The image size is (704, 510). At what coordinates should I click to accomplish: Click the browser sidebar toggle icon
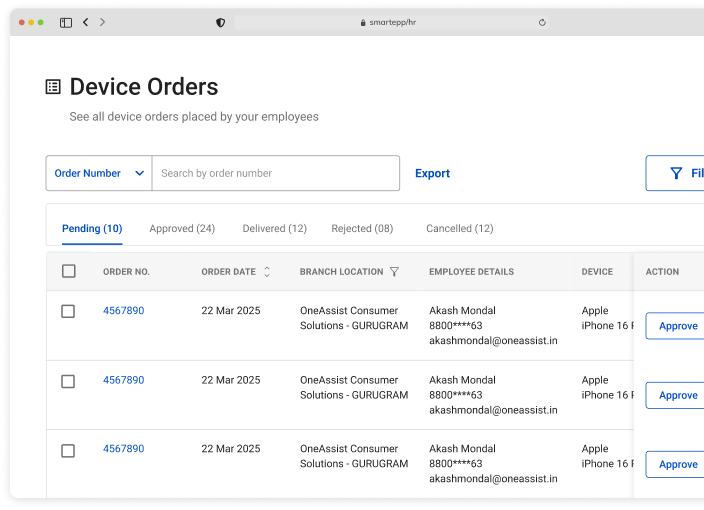click(x=66, y=22)
